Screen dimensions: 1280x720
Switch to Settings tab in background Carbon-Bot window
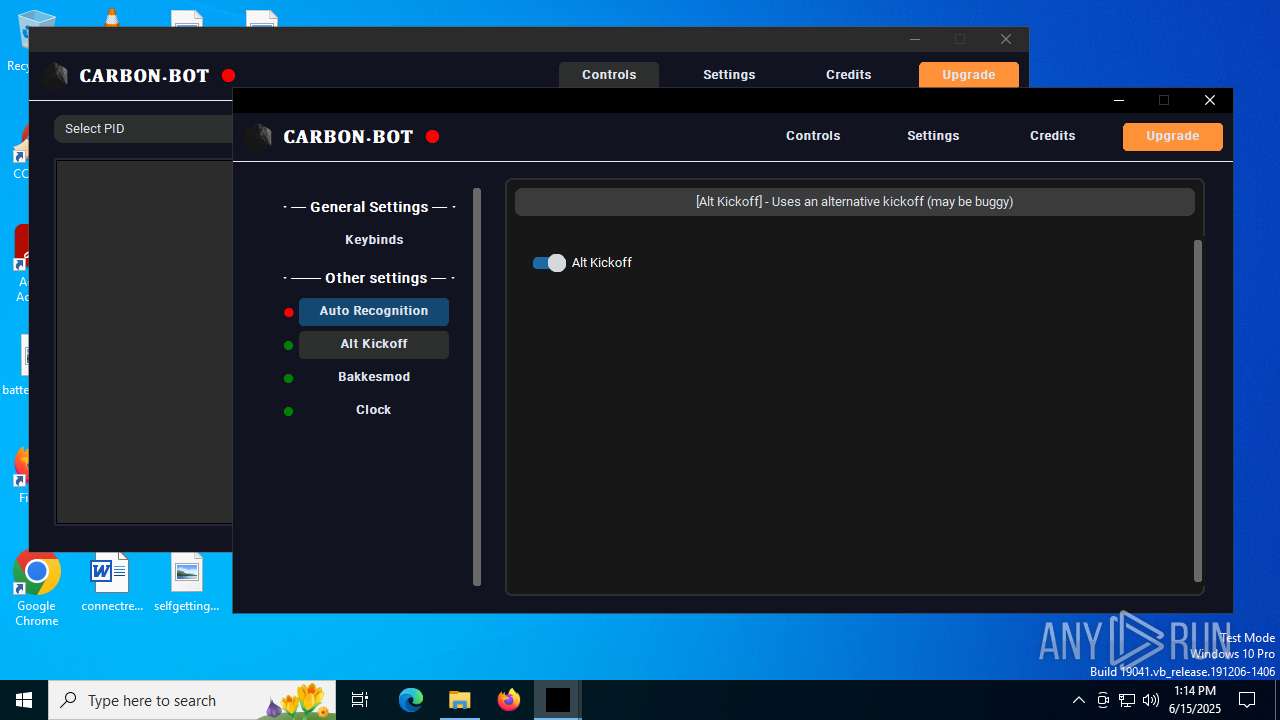[x=729, y=75]
